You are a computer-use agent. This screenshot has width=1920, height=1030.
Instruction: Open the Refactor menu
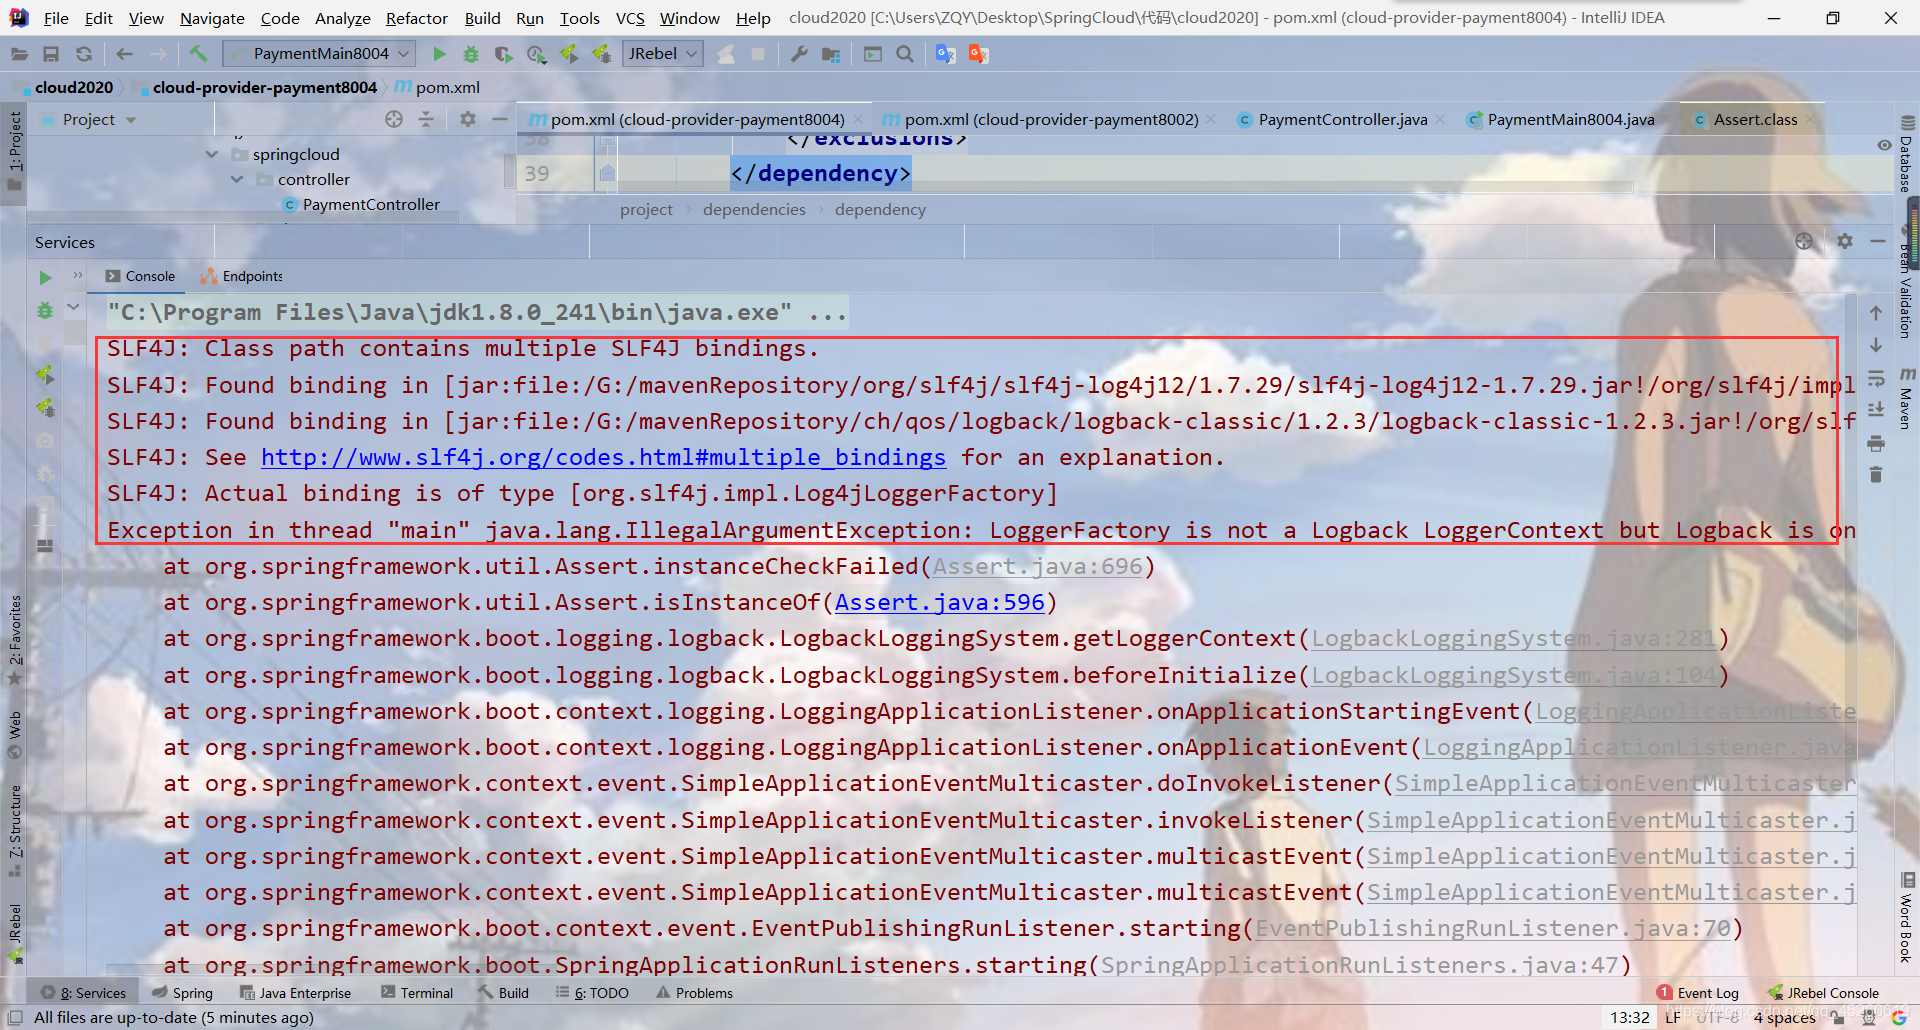[x=417, y=18]
